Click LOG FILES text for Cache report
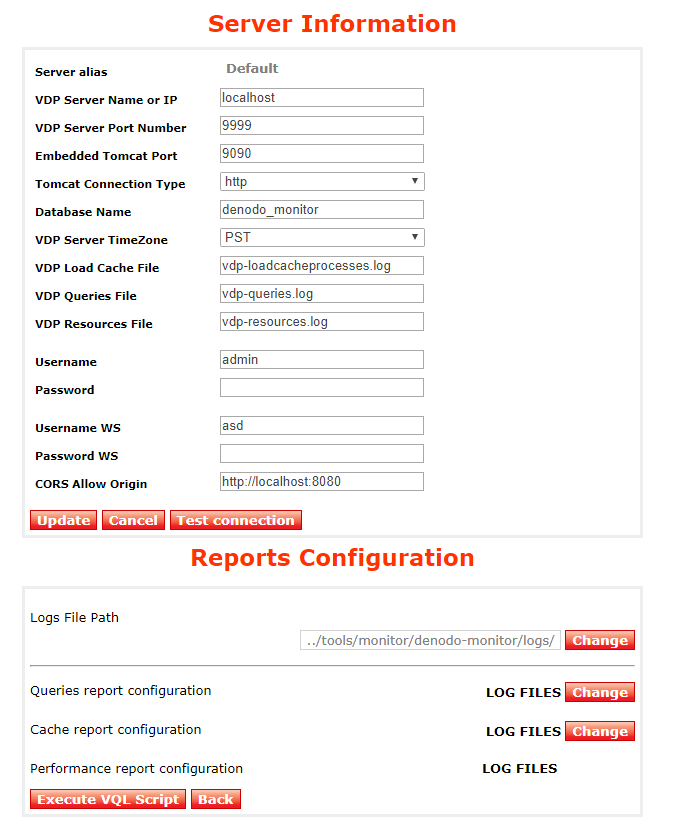Screen dimensions: 676x824 point(524,732)
